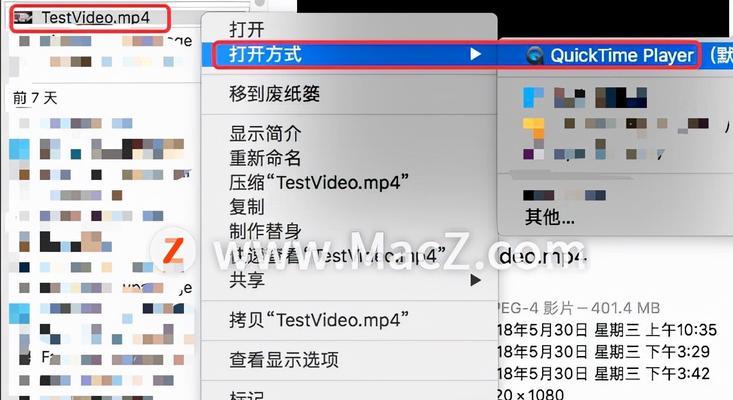
Task: Open the 打开方式 submenu entry
Action: tap(348, 55)
